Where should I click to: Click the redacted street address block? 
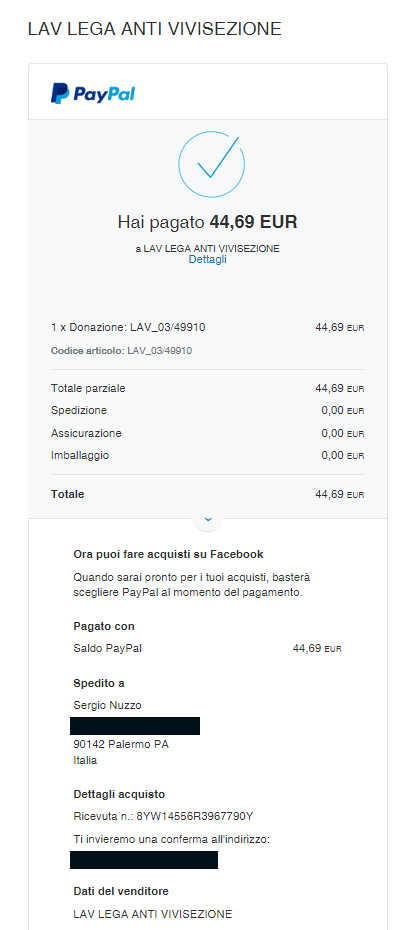pyautogui.click(x=135, y=726)
